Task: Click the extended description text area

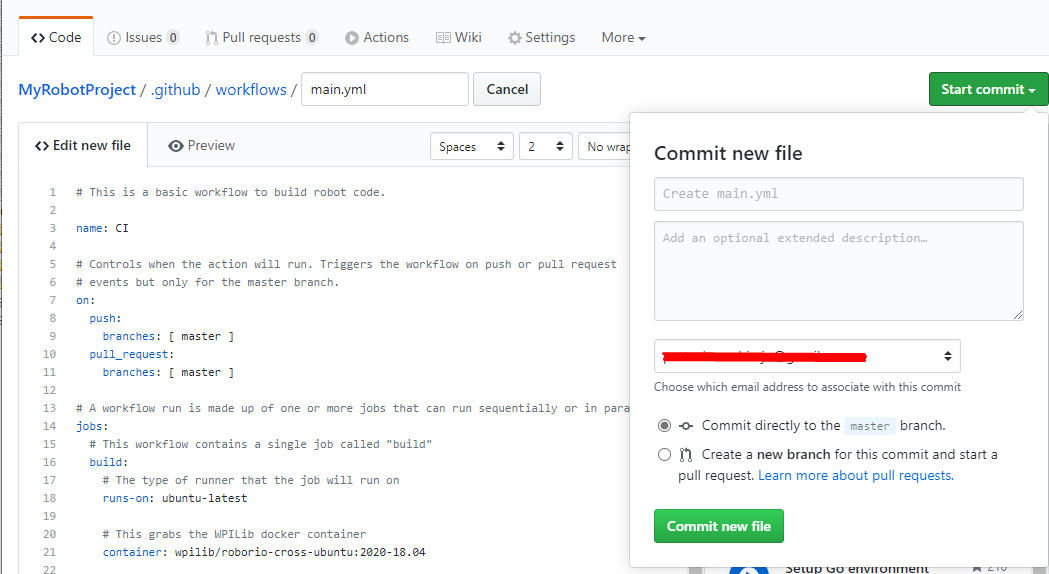Action: 838,270
